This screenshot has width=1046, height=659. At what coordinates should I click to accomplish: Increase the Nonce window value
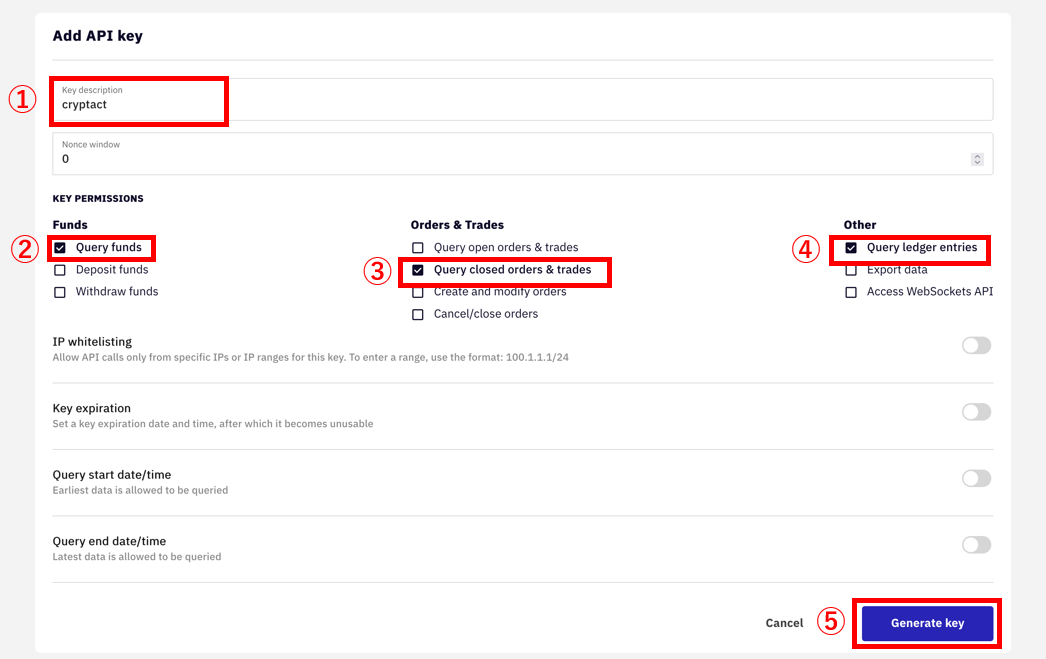coord(977,155)
